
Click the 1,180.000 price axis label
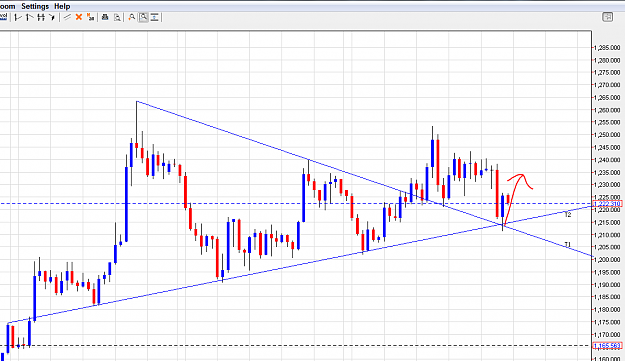click(x=607, y=309)
